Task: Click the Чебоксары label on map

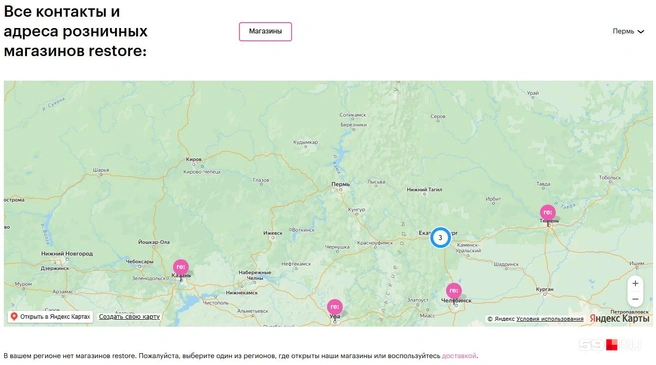Action: (x=139, y=262)
